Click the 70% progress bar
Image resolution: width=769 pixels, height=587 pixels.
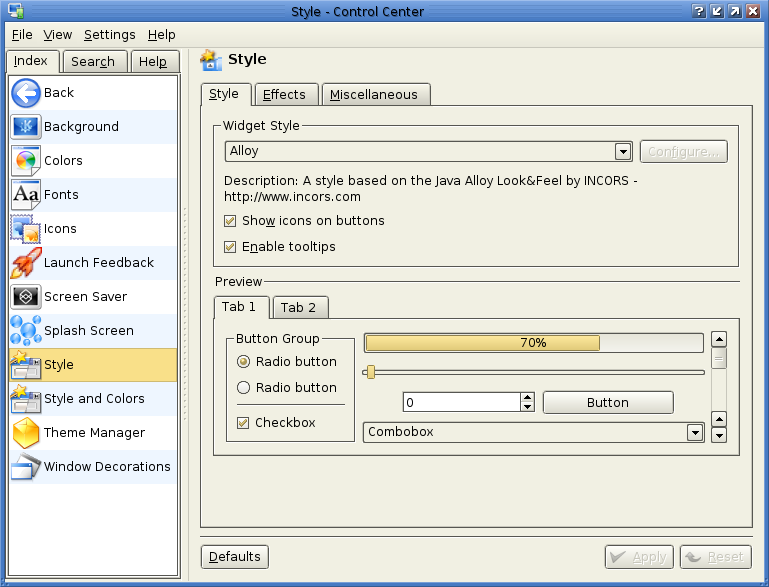(534, 343)
